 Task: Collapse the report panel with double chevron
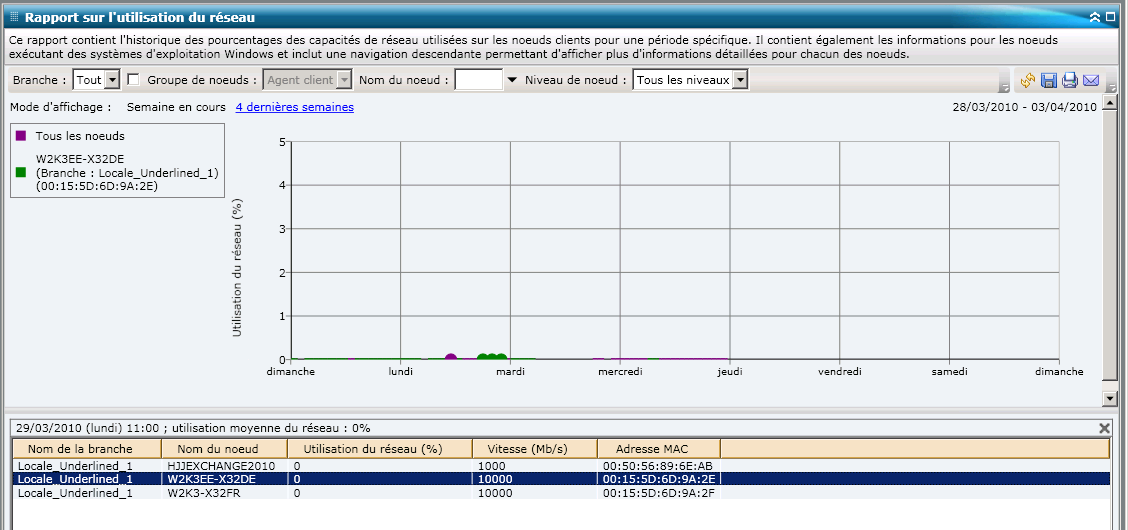coord(1095,17)
